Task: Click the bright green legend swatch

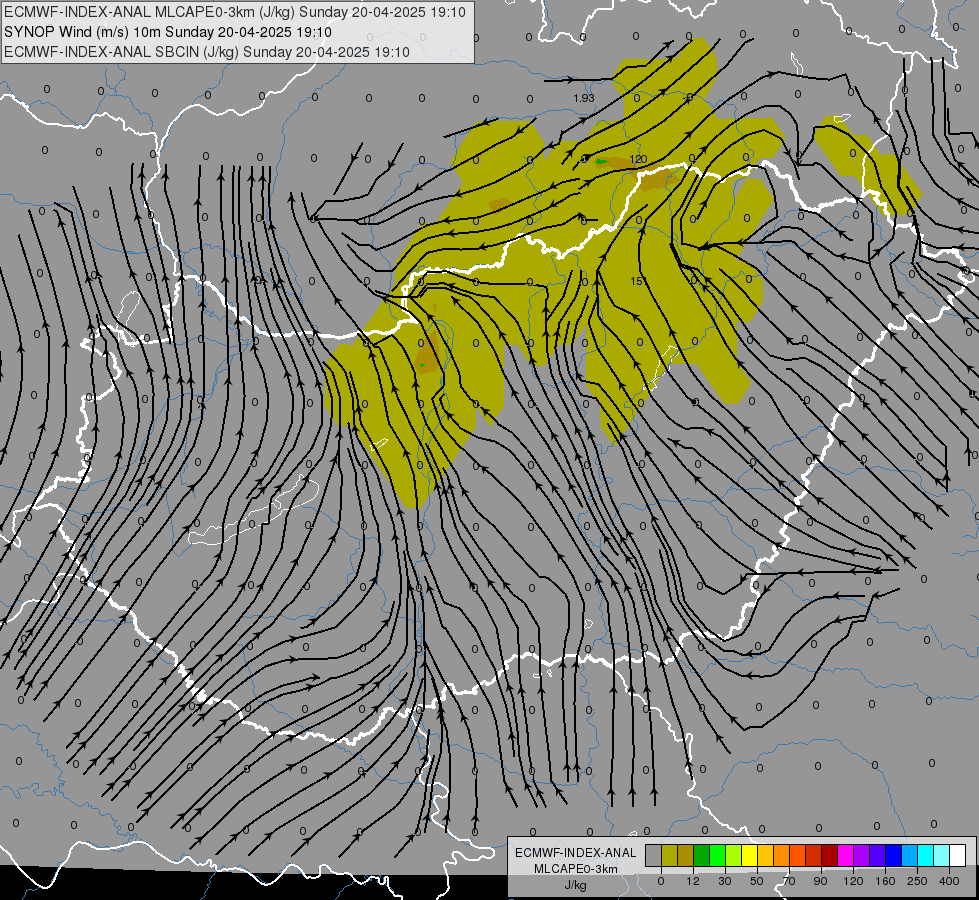Action: click(x=717, y=855)
